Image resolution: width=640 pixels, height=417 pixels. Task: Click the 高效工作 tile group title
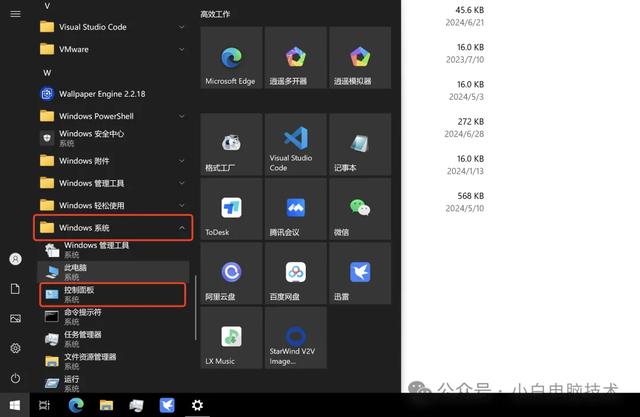coord(215,14)
